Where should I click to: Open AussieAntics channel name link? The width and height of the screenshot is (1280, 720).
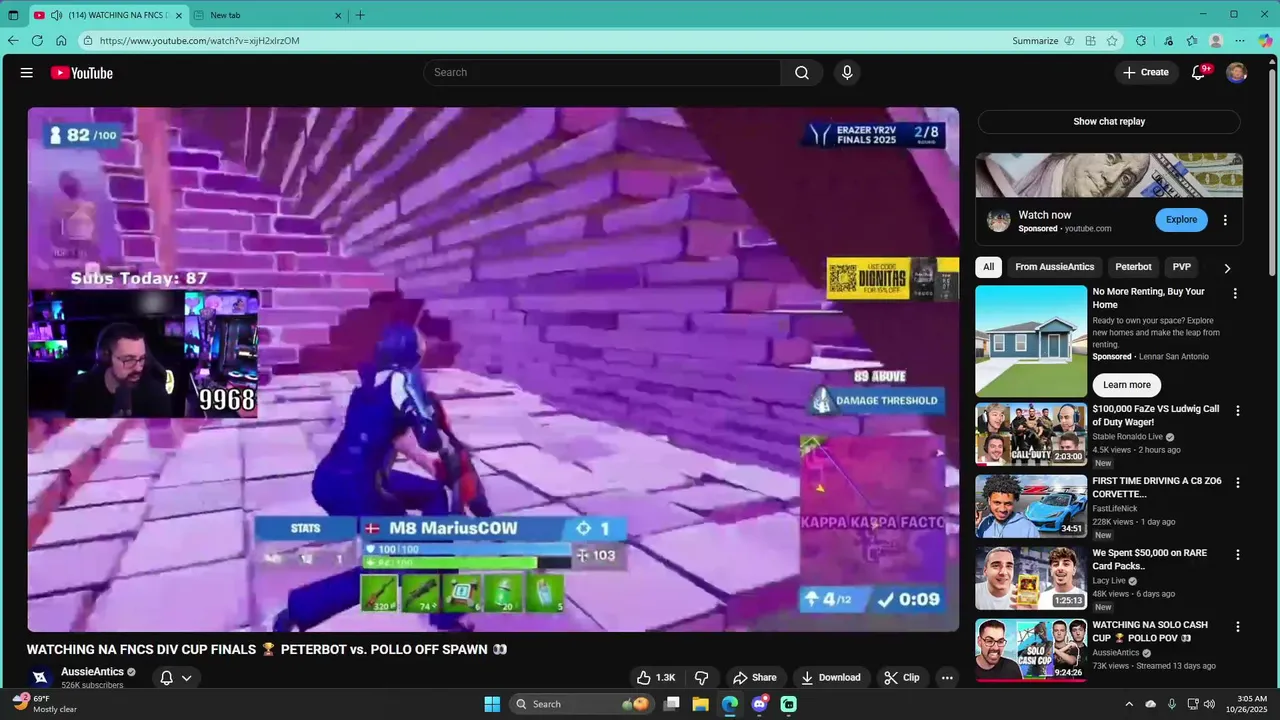(x=92, y=672)
